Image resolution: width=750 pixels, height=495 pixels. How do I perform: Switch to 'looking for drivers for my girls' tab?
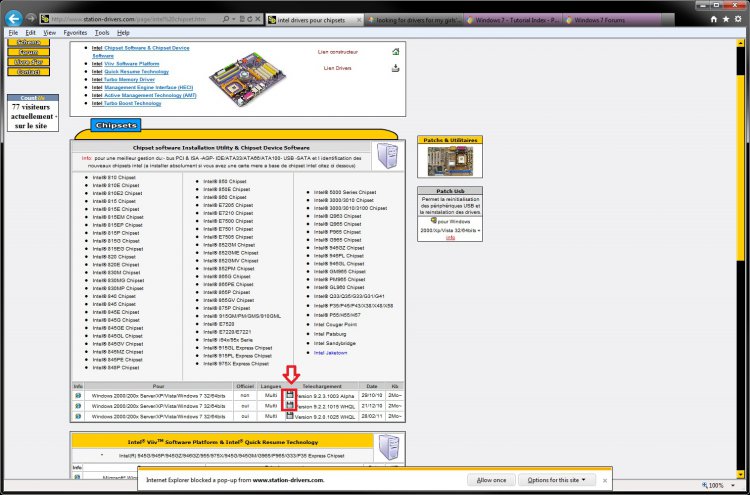[x=414, y=20]
